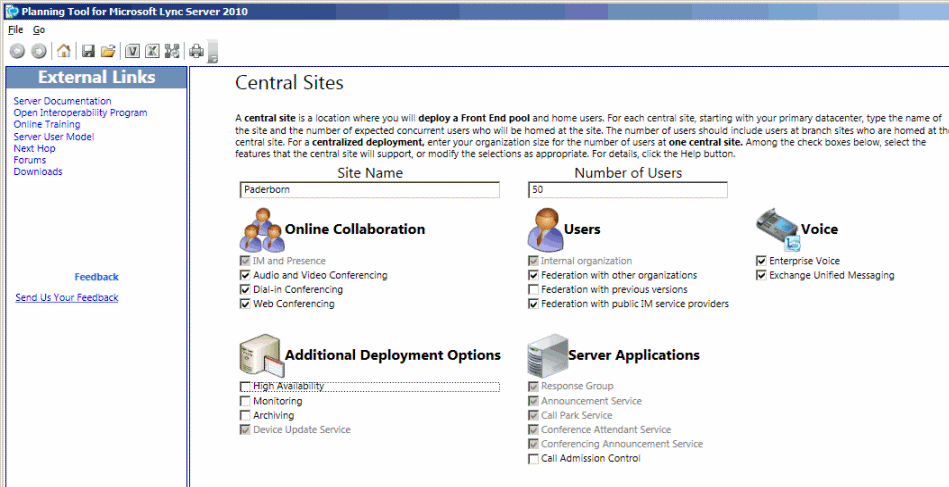Click the Internal organization checkbox
Viewport: 949px width, 487px height.
point(533,261)
